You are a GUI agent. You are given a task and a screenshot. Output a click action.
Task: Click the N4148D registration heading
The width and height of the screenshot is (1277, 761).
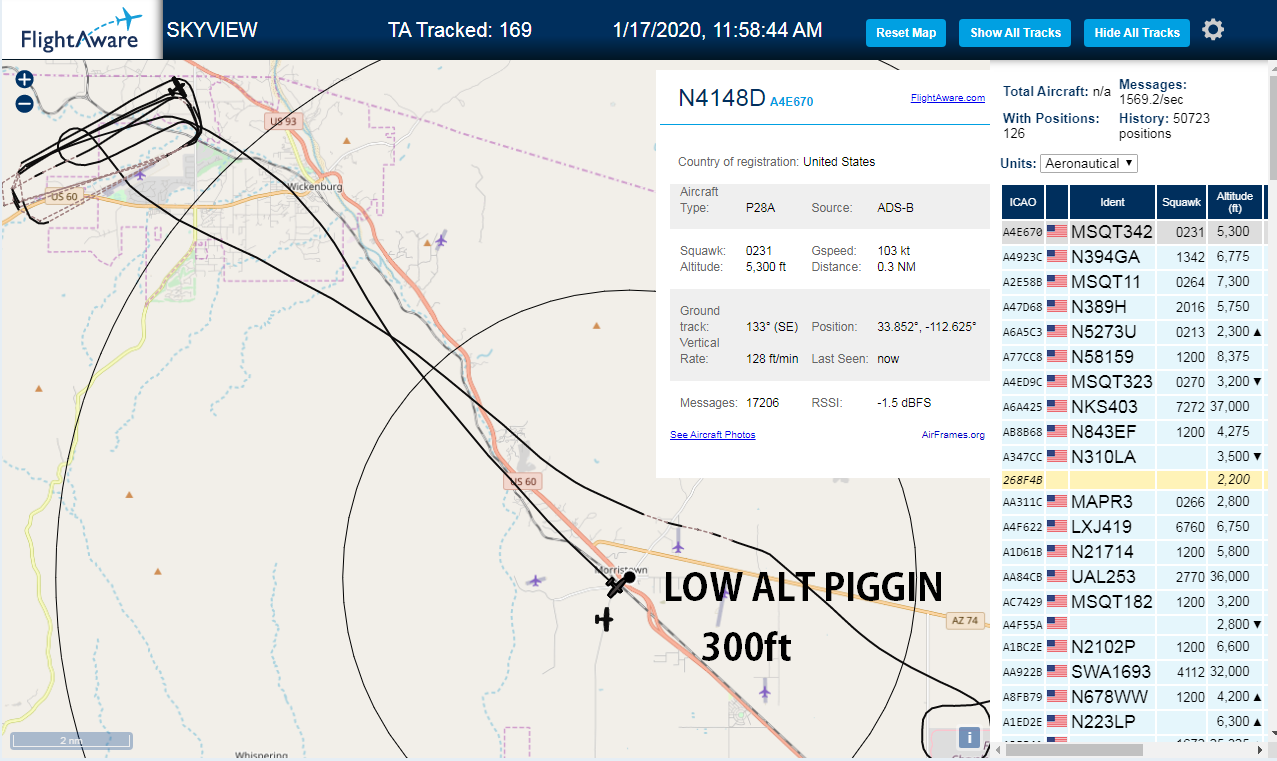721,98
